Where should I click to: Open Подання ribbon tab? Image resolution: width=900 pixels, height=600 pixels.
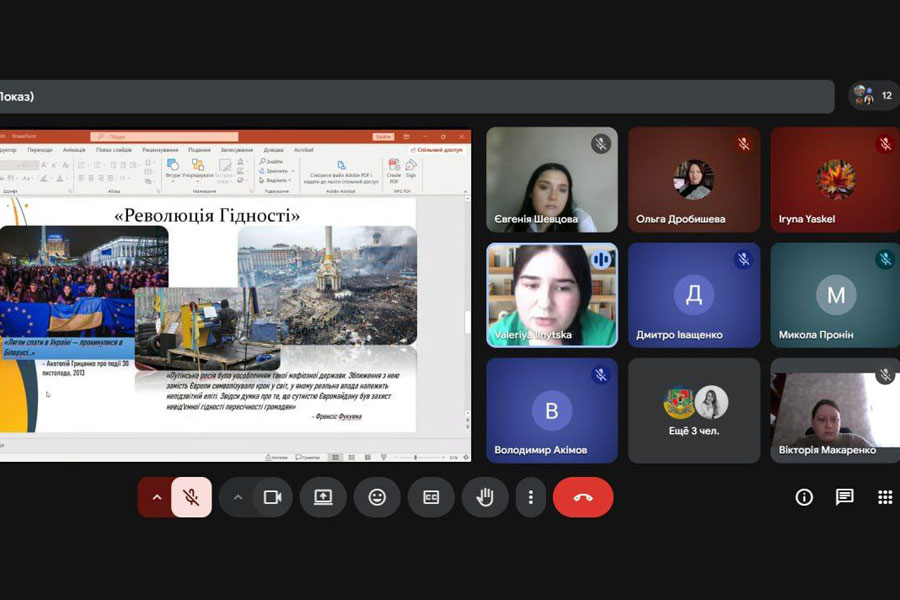pyautogui.click(x=199, y=150)
